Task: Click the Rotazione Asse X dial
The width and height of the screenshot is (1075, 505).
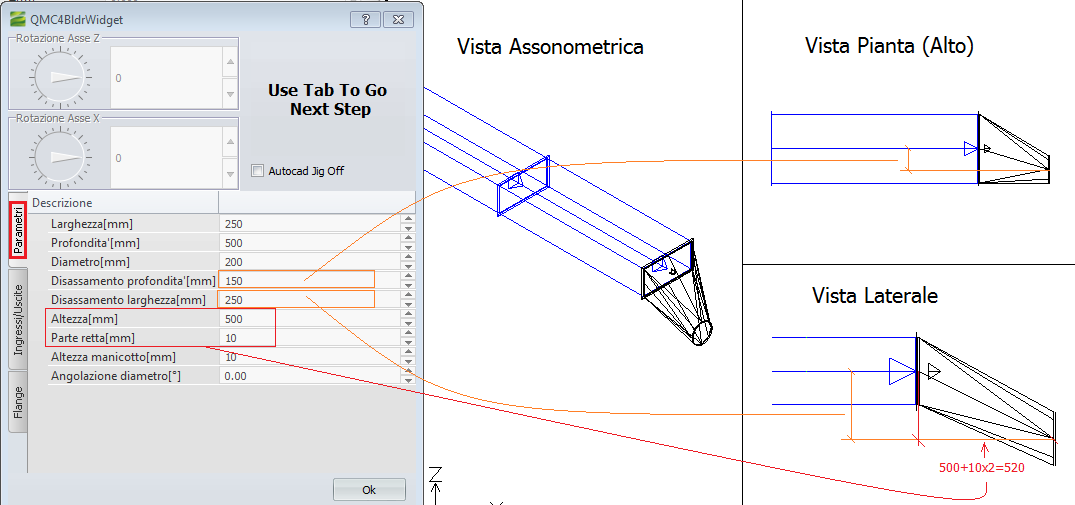Action: (x=53, y=157)
